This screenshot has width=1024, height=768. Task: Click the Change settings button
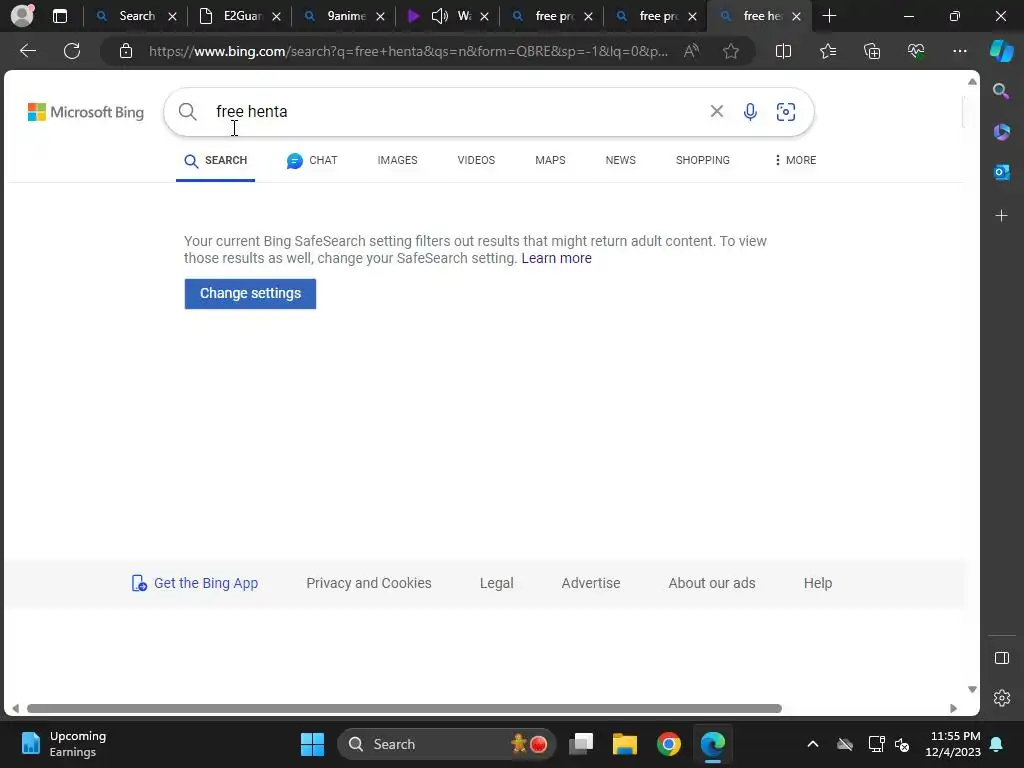click(250, 294)
